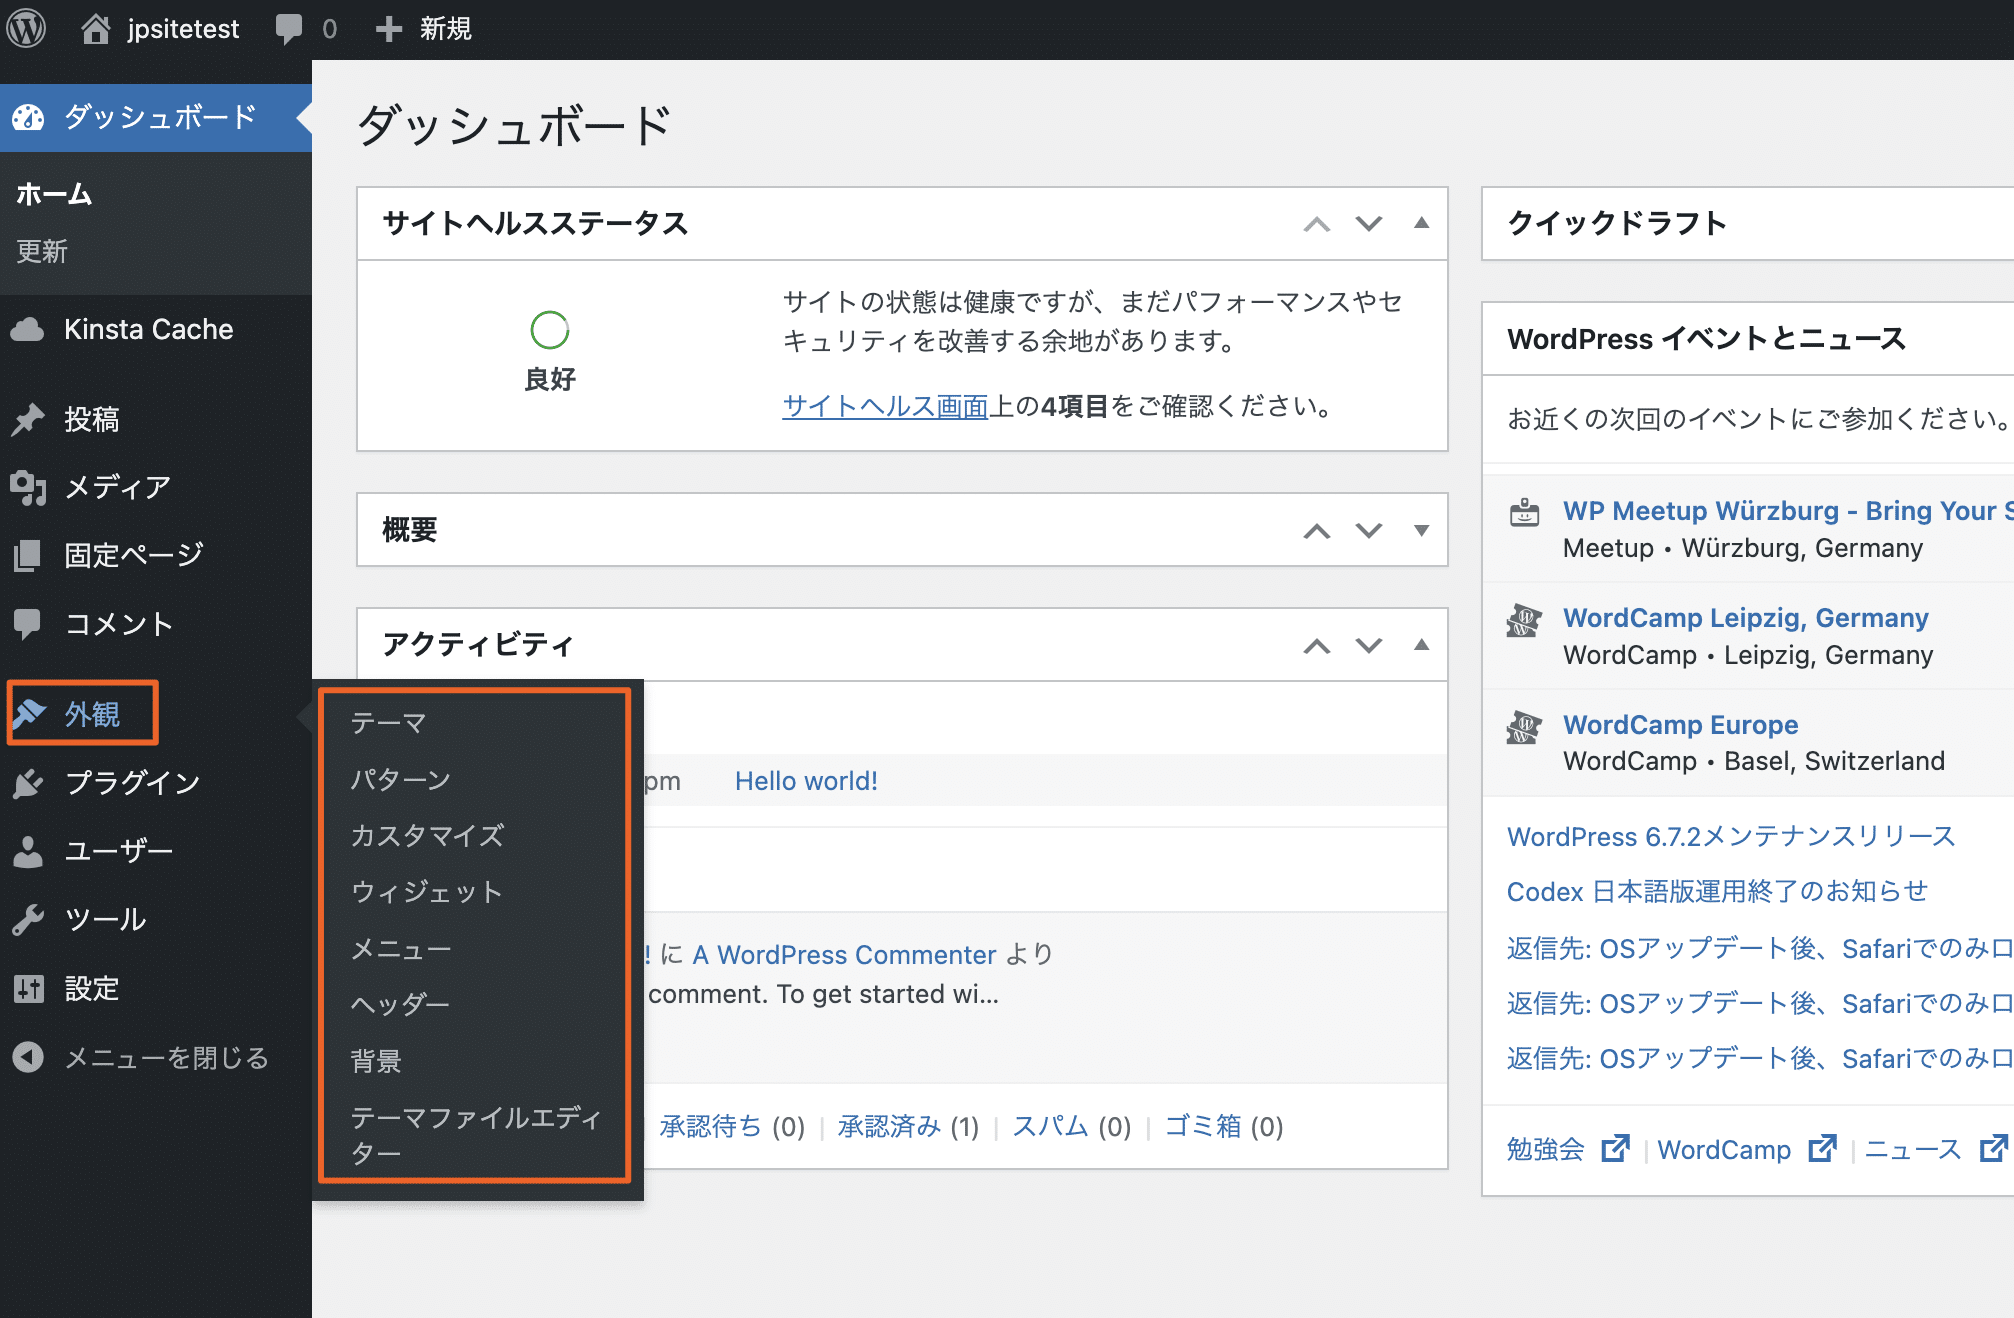Click the 固定ページ pages icon

pos(28,555)
